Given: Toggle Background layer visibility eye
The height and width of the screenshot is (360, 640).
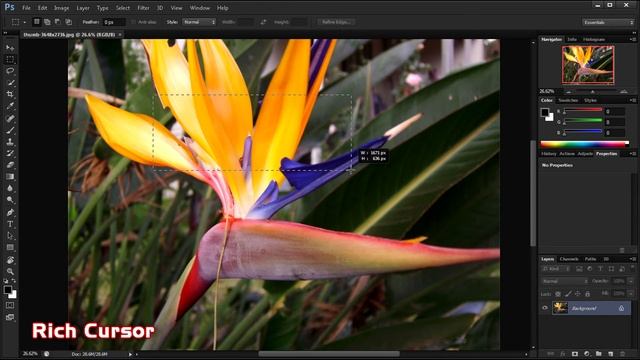Looking at the screenshot, I should coord(545,308).
